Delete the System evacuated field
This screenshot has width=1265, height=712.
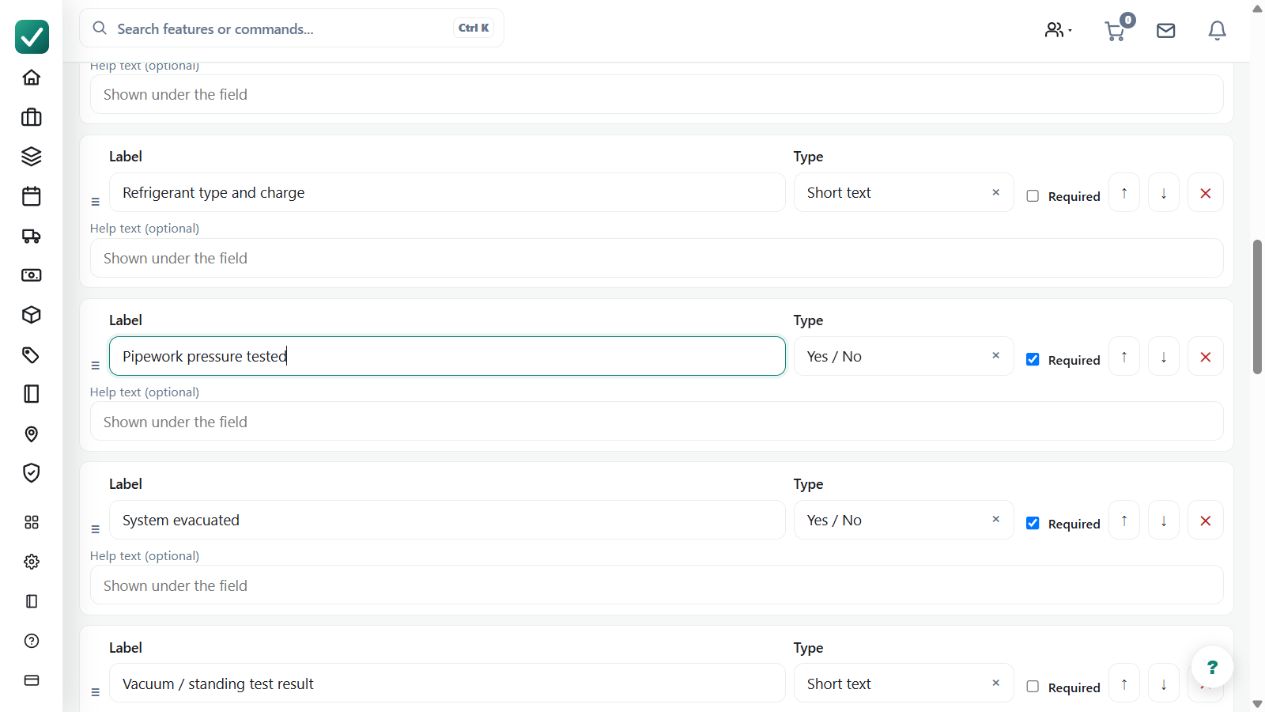(1205, 521)
